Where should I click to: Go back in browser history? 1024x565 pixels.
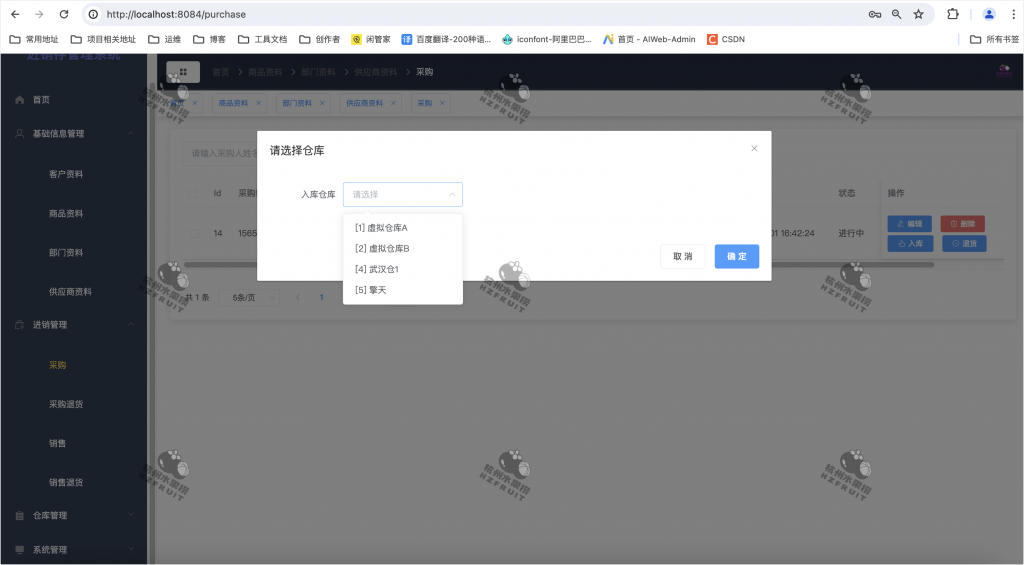[15, 14]
